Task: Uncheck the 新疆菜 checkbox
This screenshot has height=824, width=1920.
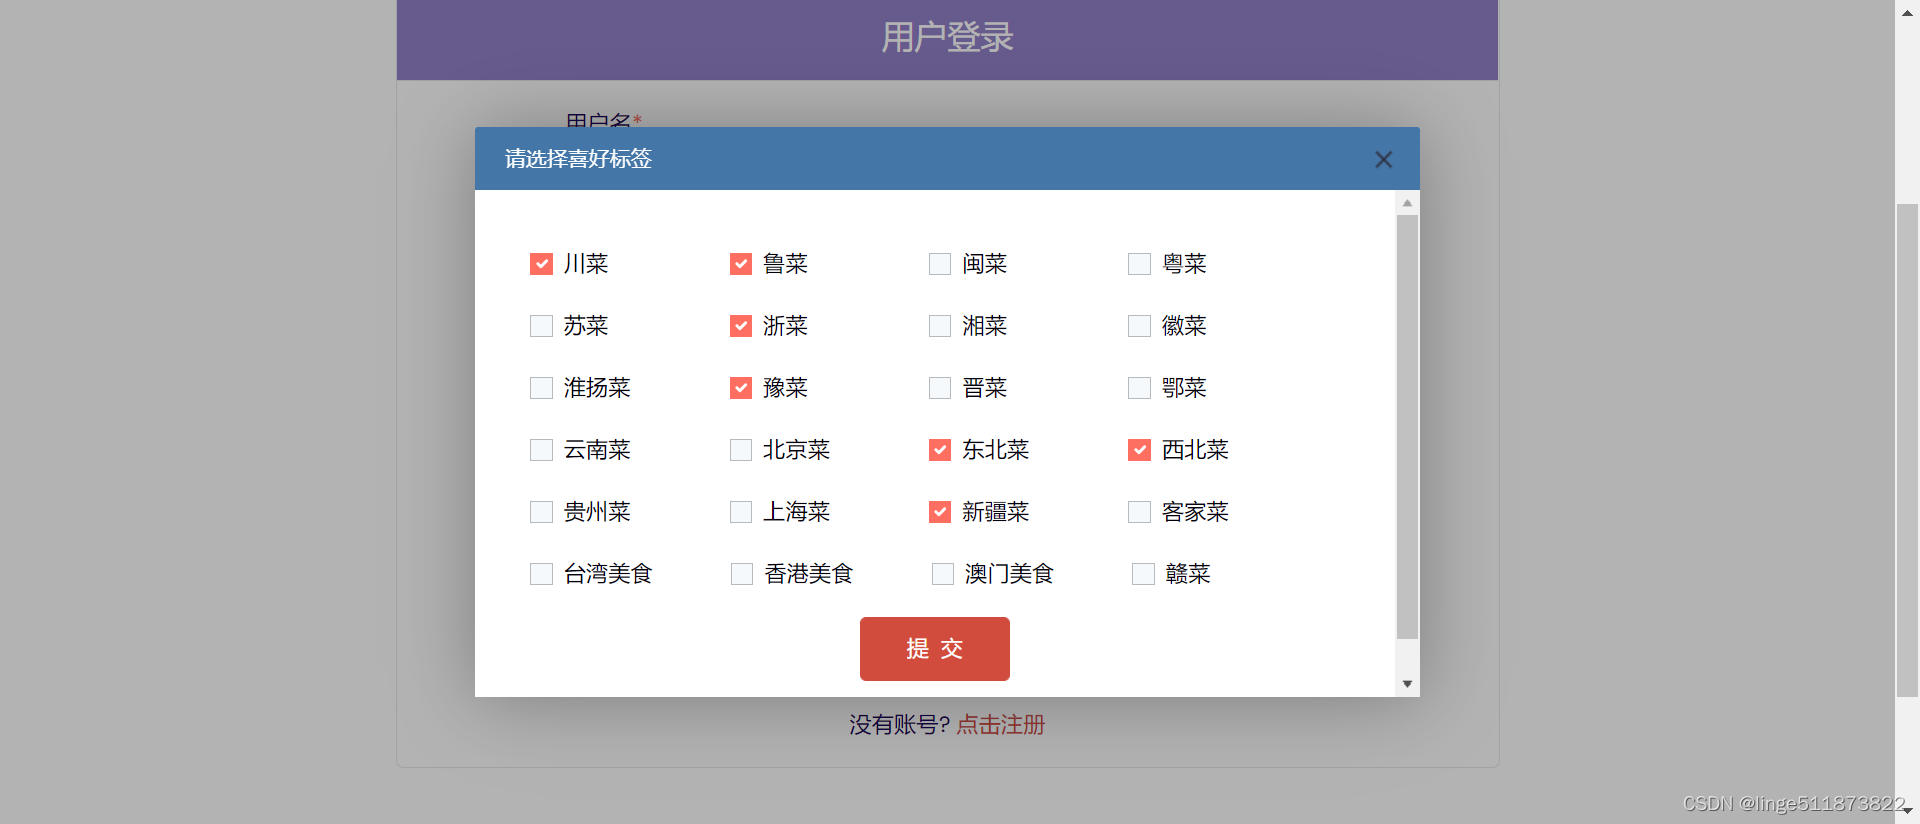Action: coord(940,512)
